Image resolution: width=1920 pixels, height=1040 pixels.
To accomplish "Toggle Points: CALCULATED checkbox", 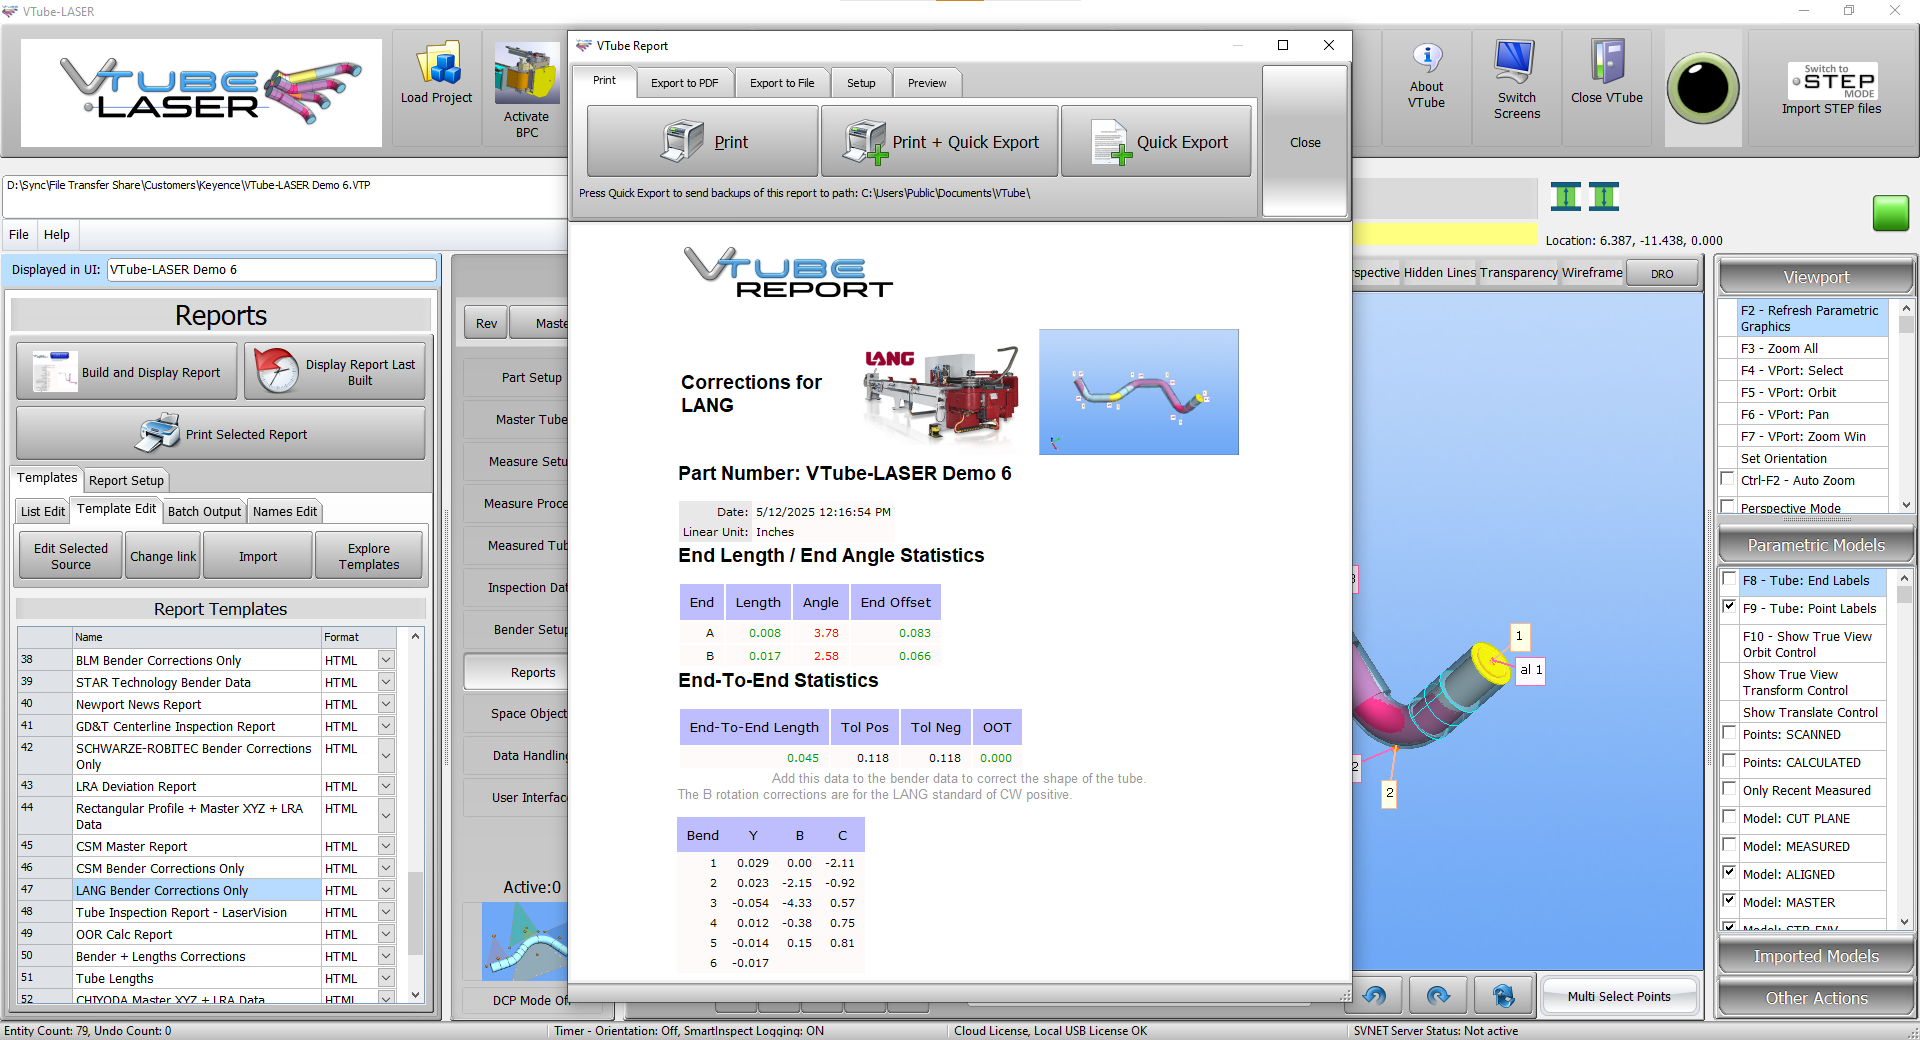I will pos(1729,761).
